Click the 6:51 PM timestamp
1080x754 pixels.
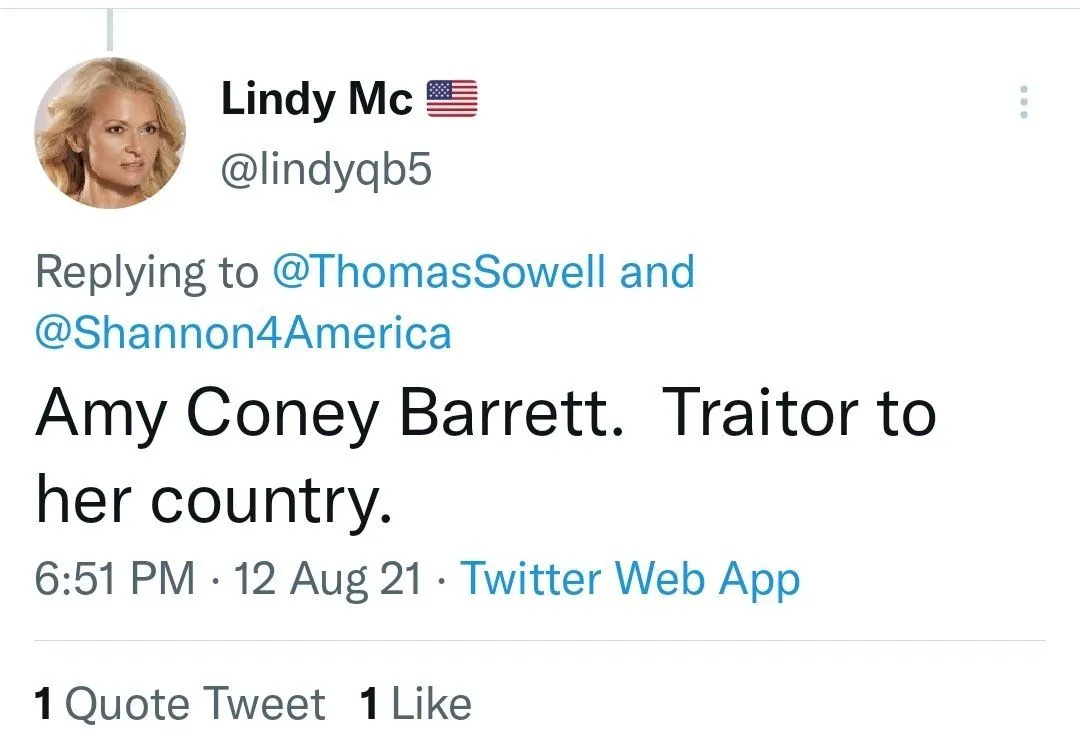click(115, 579)
